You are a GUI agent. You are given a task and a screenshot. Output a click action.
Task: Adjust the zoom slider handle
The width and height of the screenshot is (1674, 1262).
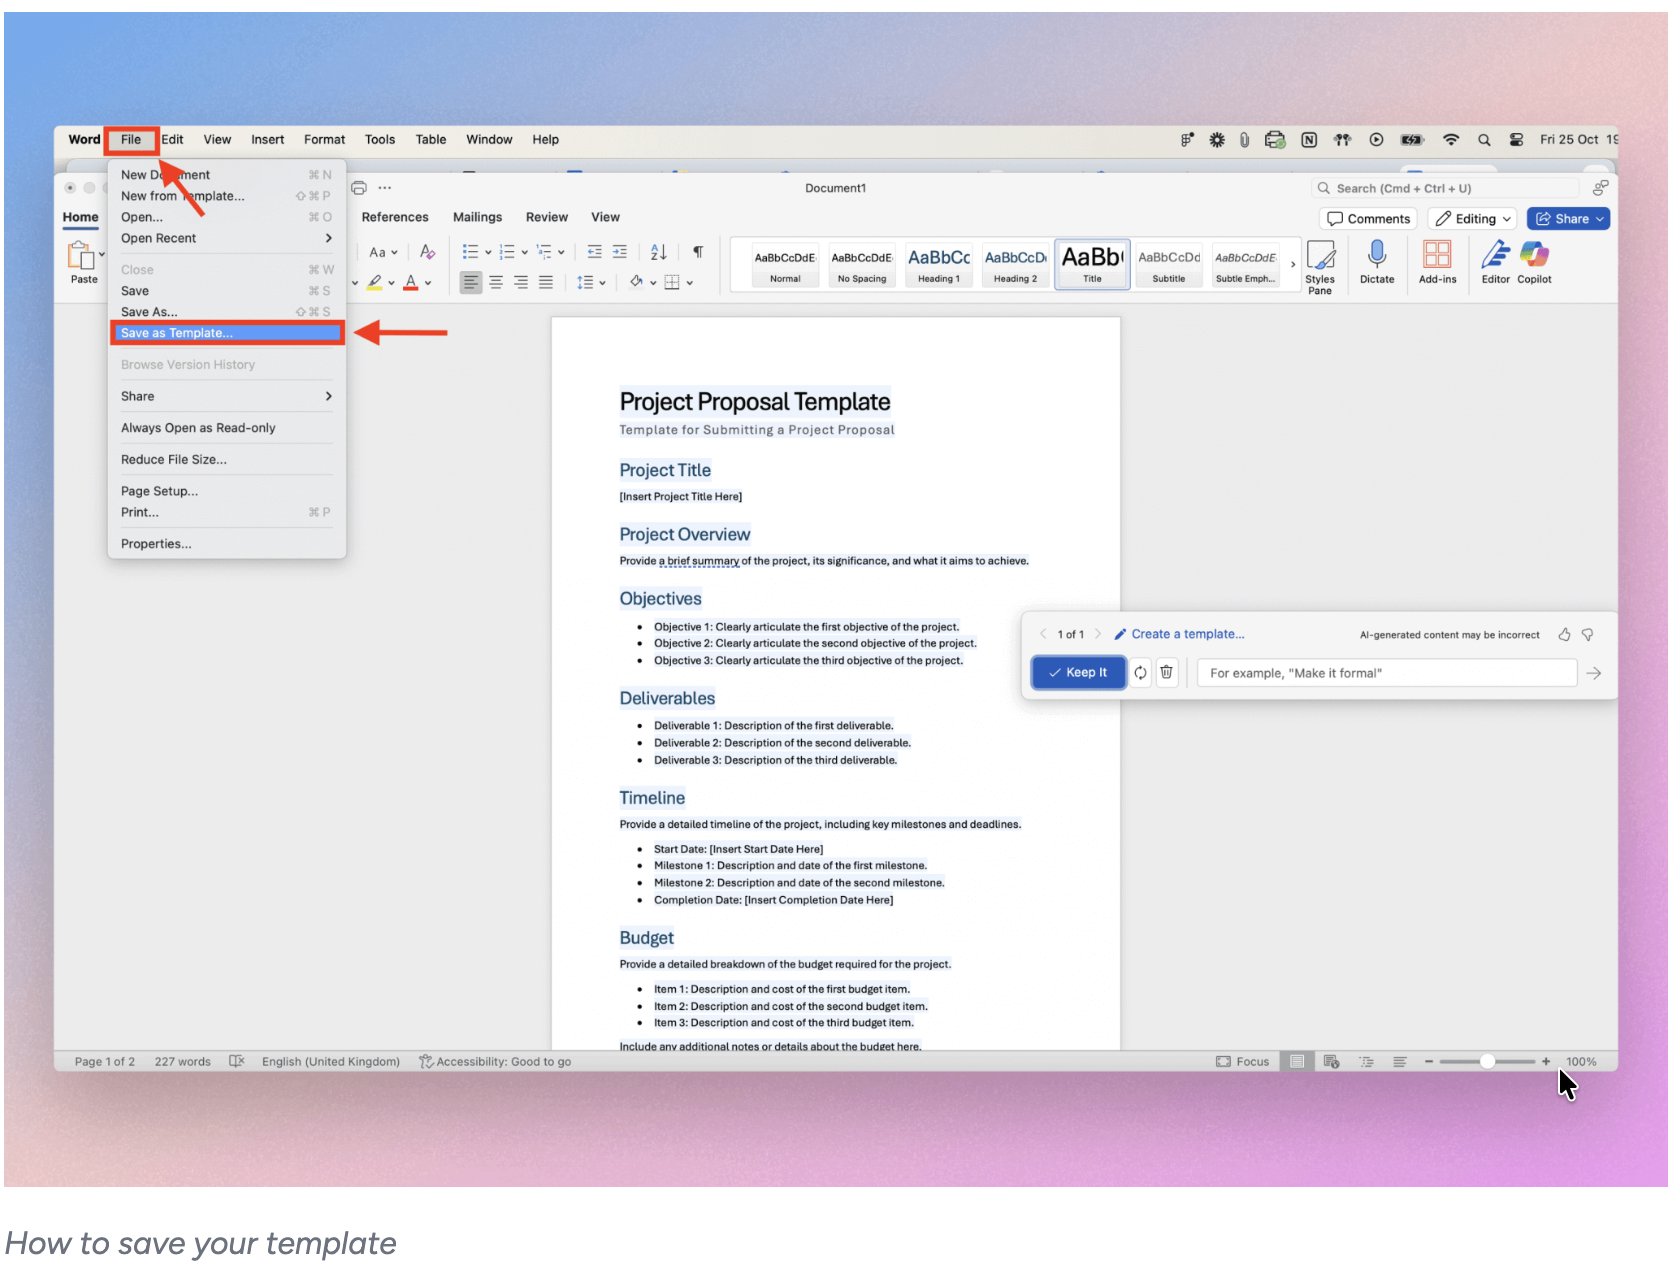1487,1062
